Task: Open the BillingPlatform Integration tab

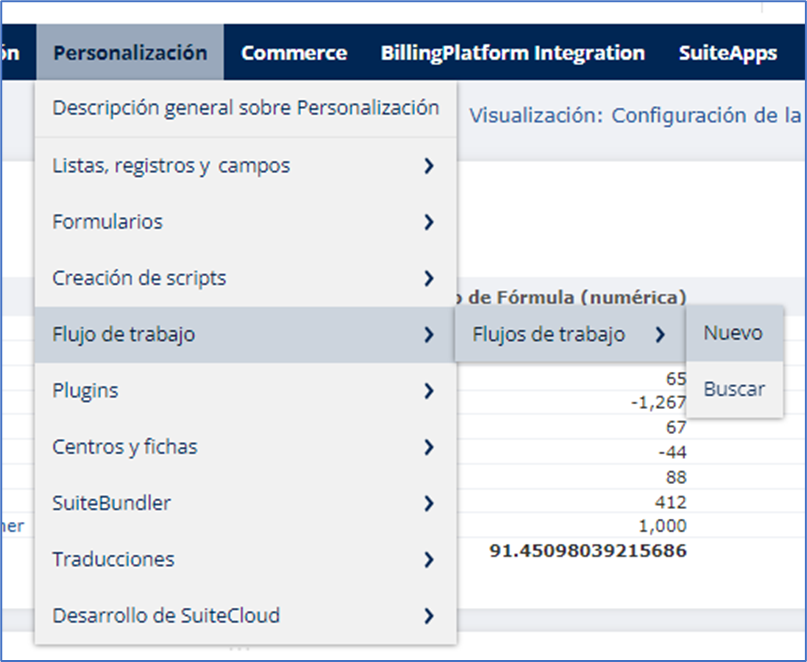Action: coord(513,53)
